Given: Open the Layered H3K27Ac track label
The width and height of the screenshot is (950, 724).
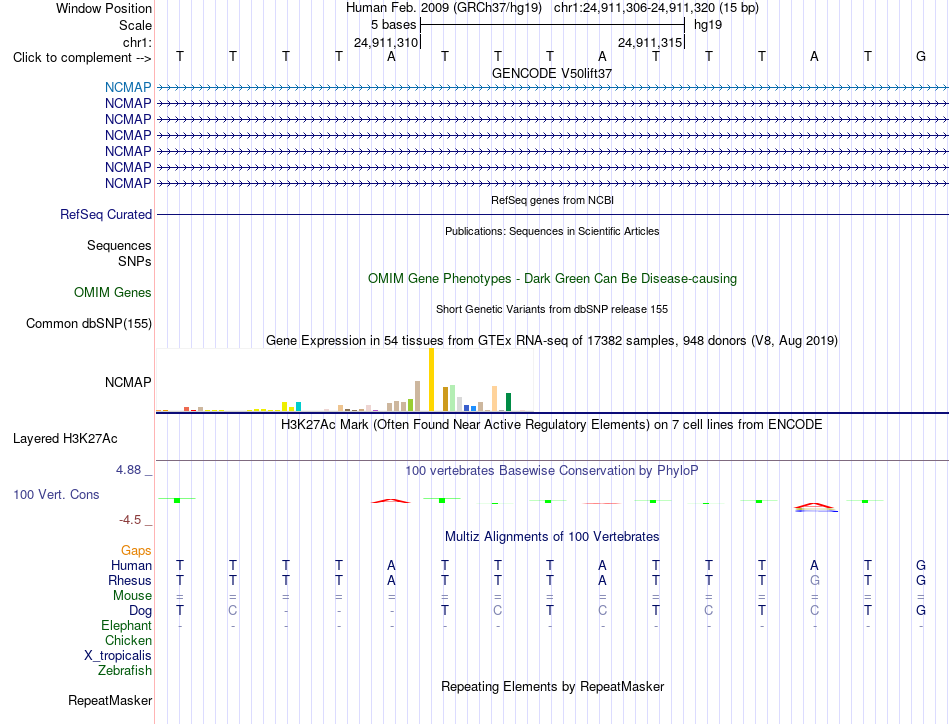Looking at the screenshot, I should click(65, 439).
